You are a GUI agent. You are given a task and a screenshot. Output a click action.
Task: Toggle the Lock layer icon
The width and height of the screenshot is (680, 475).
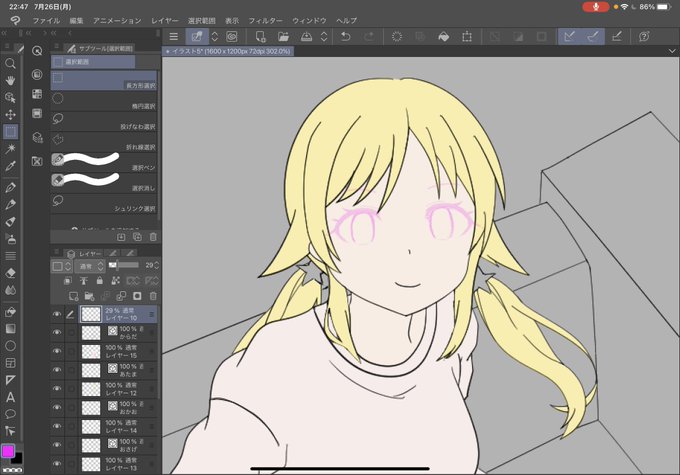point(100,281)
